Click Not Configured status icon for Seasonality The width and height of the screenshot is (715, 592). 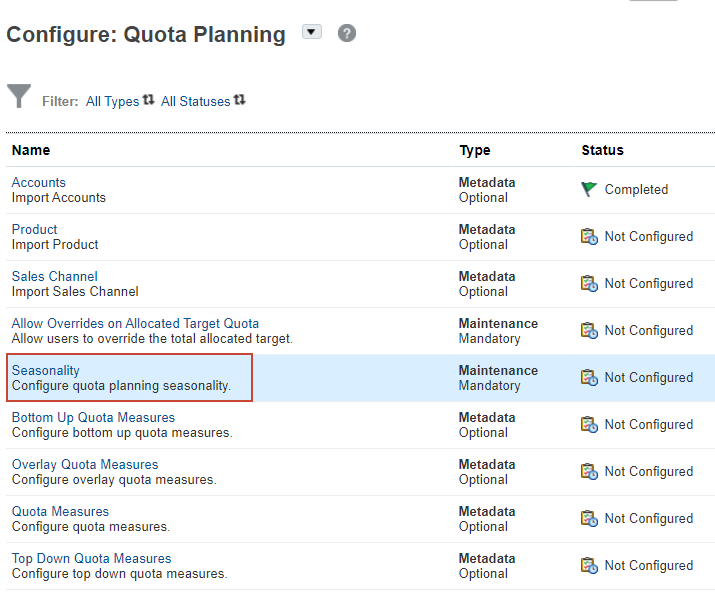(590, 378)
